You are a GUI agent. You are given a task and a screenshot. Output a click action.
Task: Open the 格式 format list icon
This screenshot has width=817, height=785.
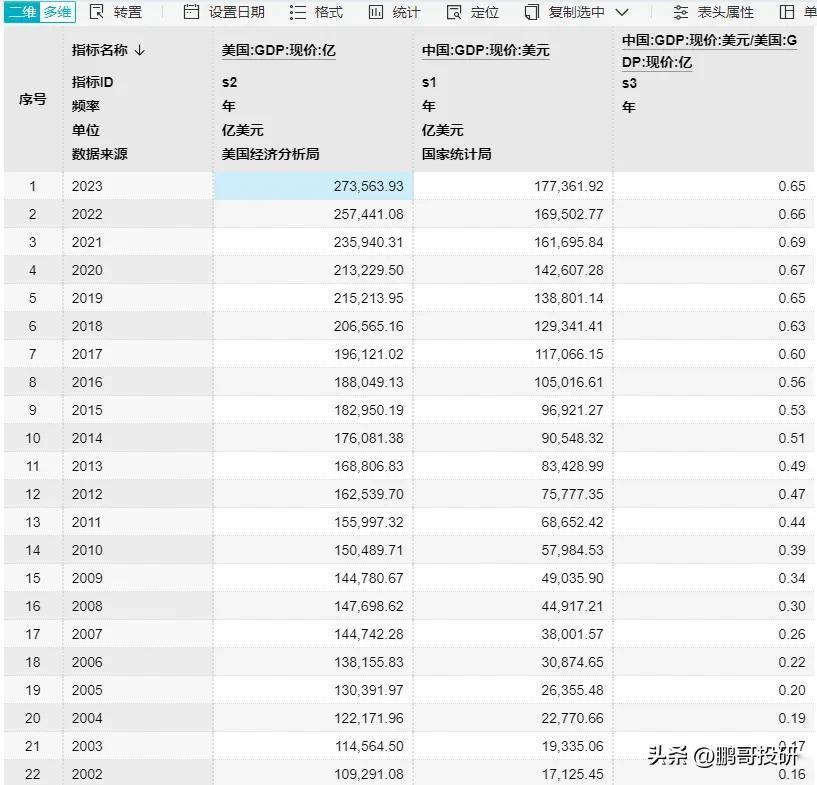point(298,12)
